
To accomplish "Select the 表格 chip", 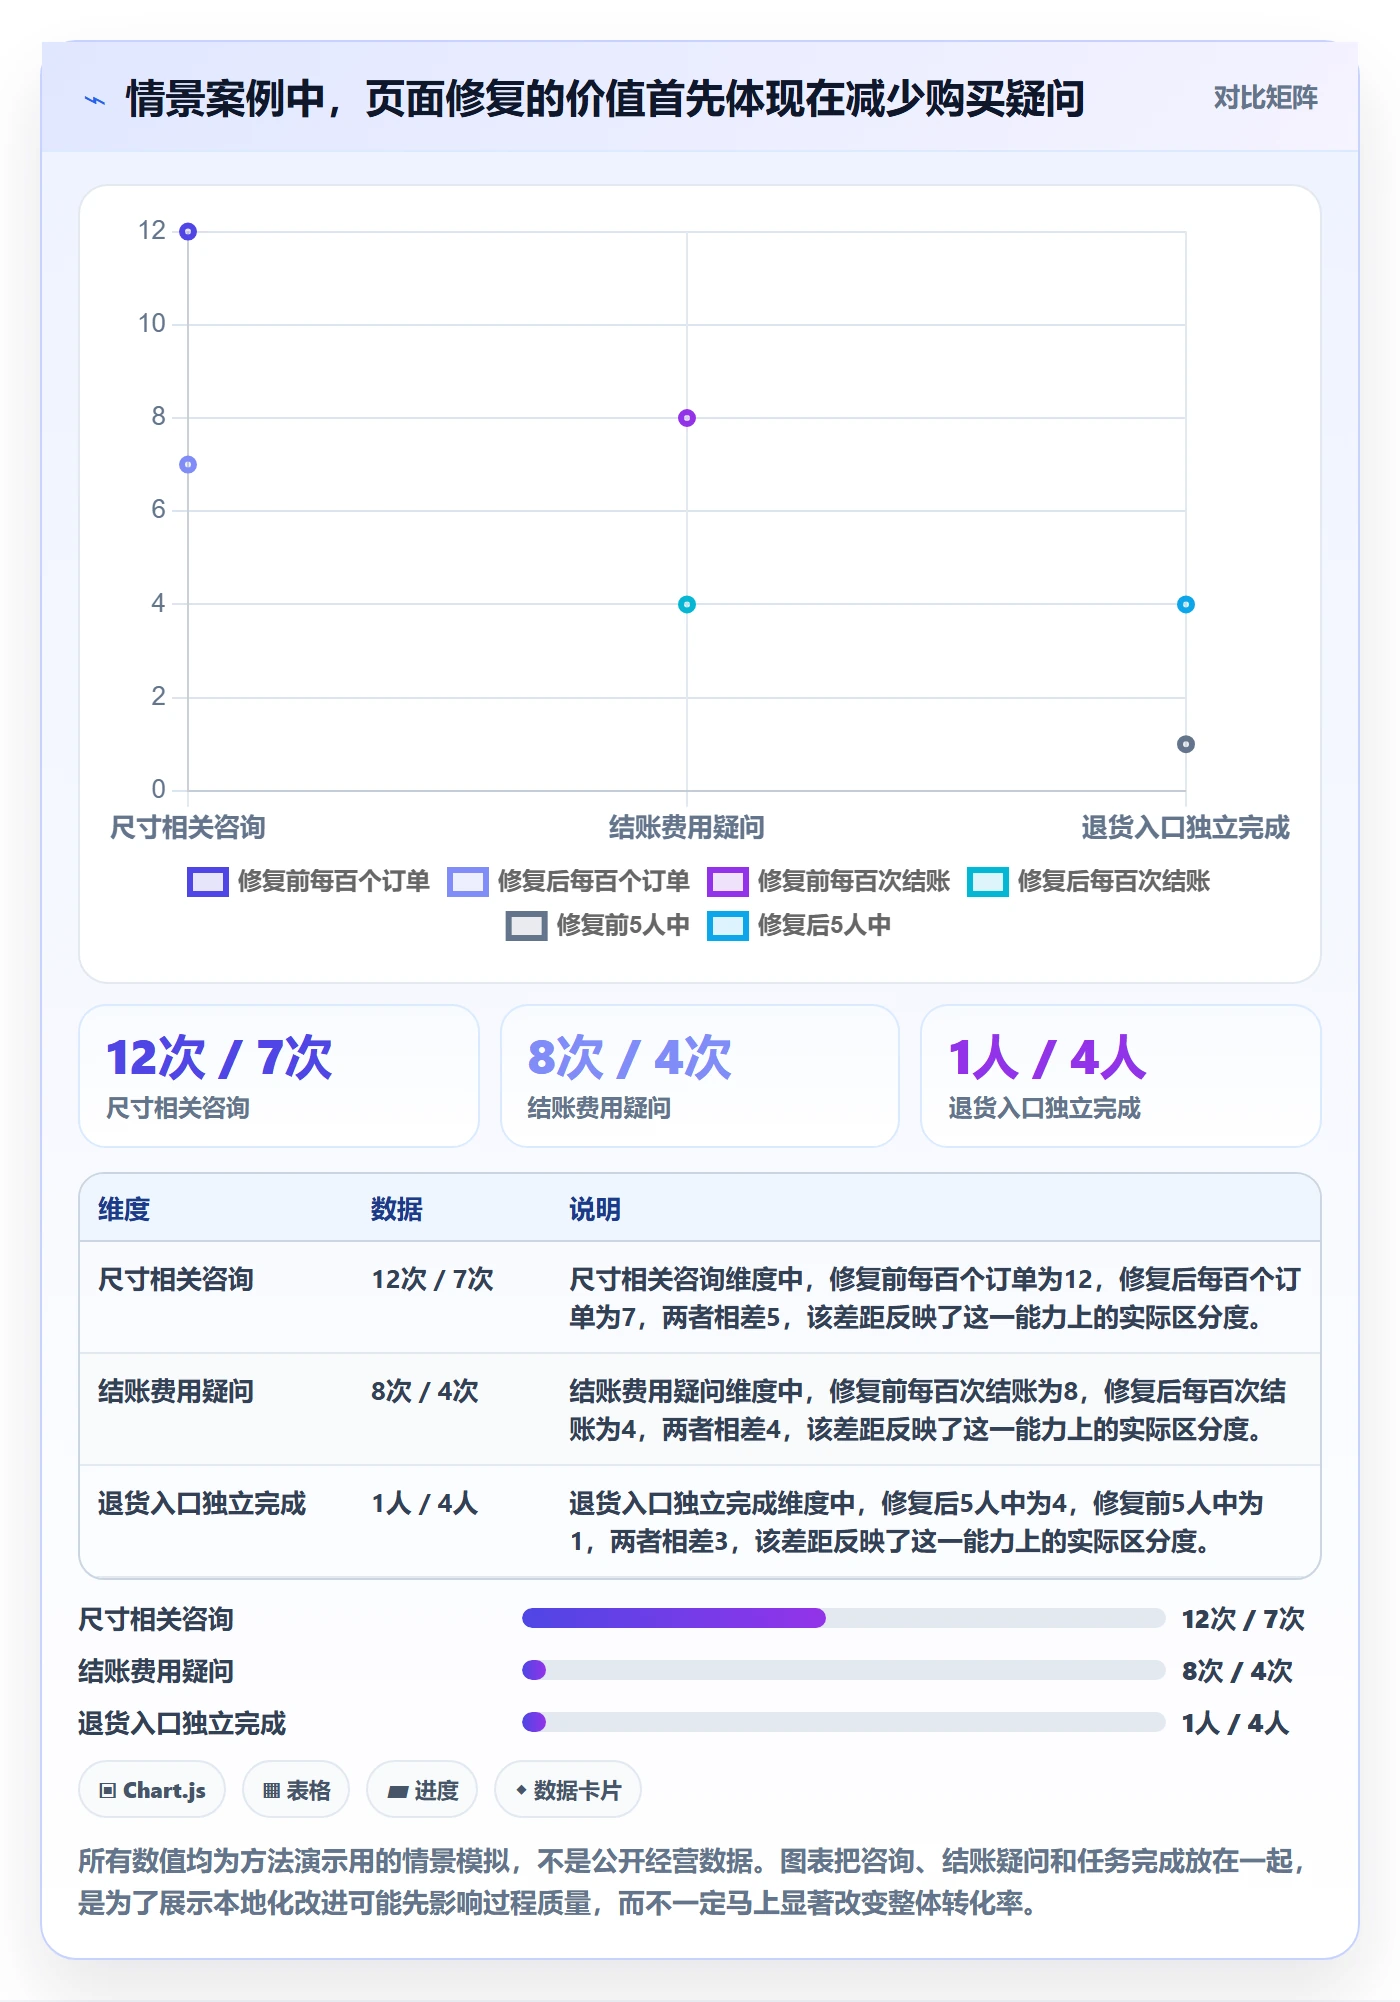I will (296, 1790).
